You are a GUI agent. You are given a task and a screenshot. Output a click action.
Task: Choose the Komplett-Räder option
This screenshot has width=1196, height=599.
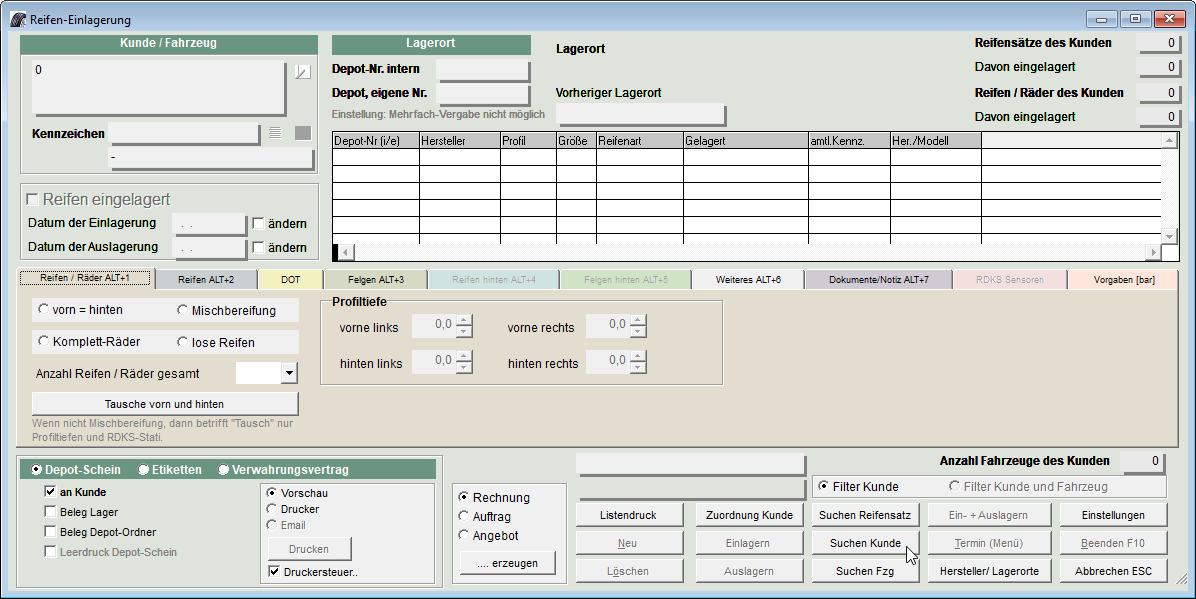click(43, 341)
